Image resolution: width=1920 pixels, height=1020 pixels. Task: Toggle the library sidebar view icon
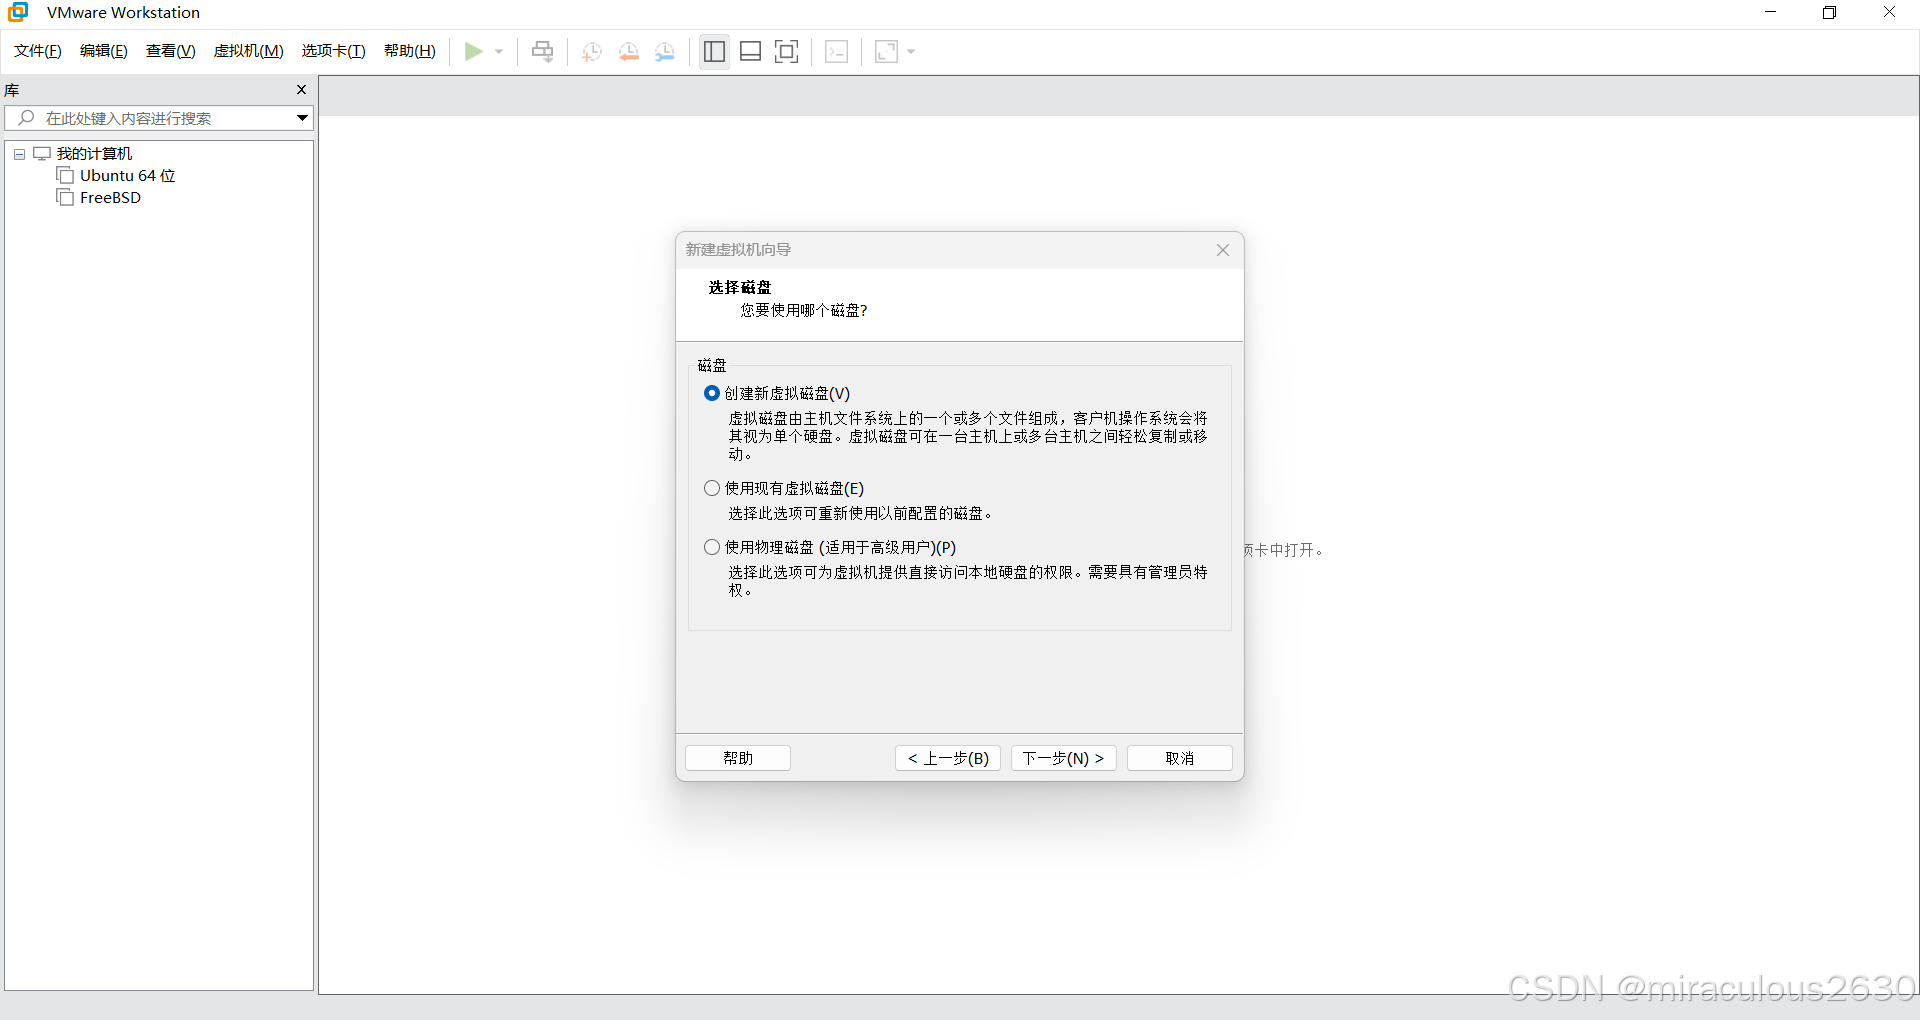(x=714, y=51)
